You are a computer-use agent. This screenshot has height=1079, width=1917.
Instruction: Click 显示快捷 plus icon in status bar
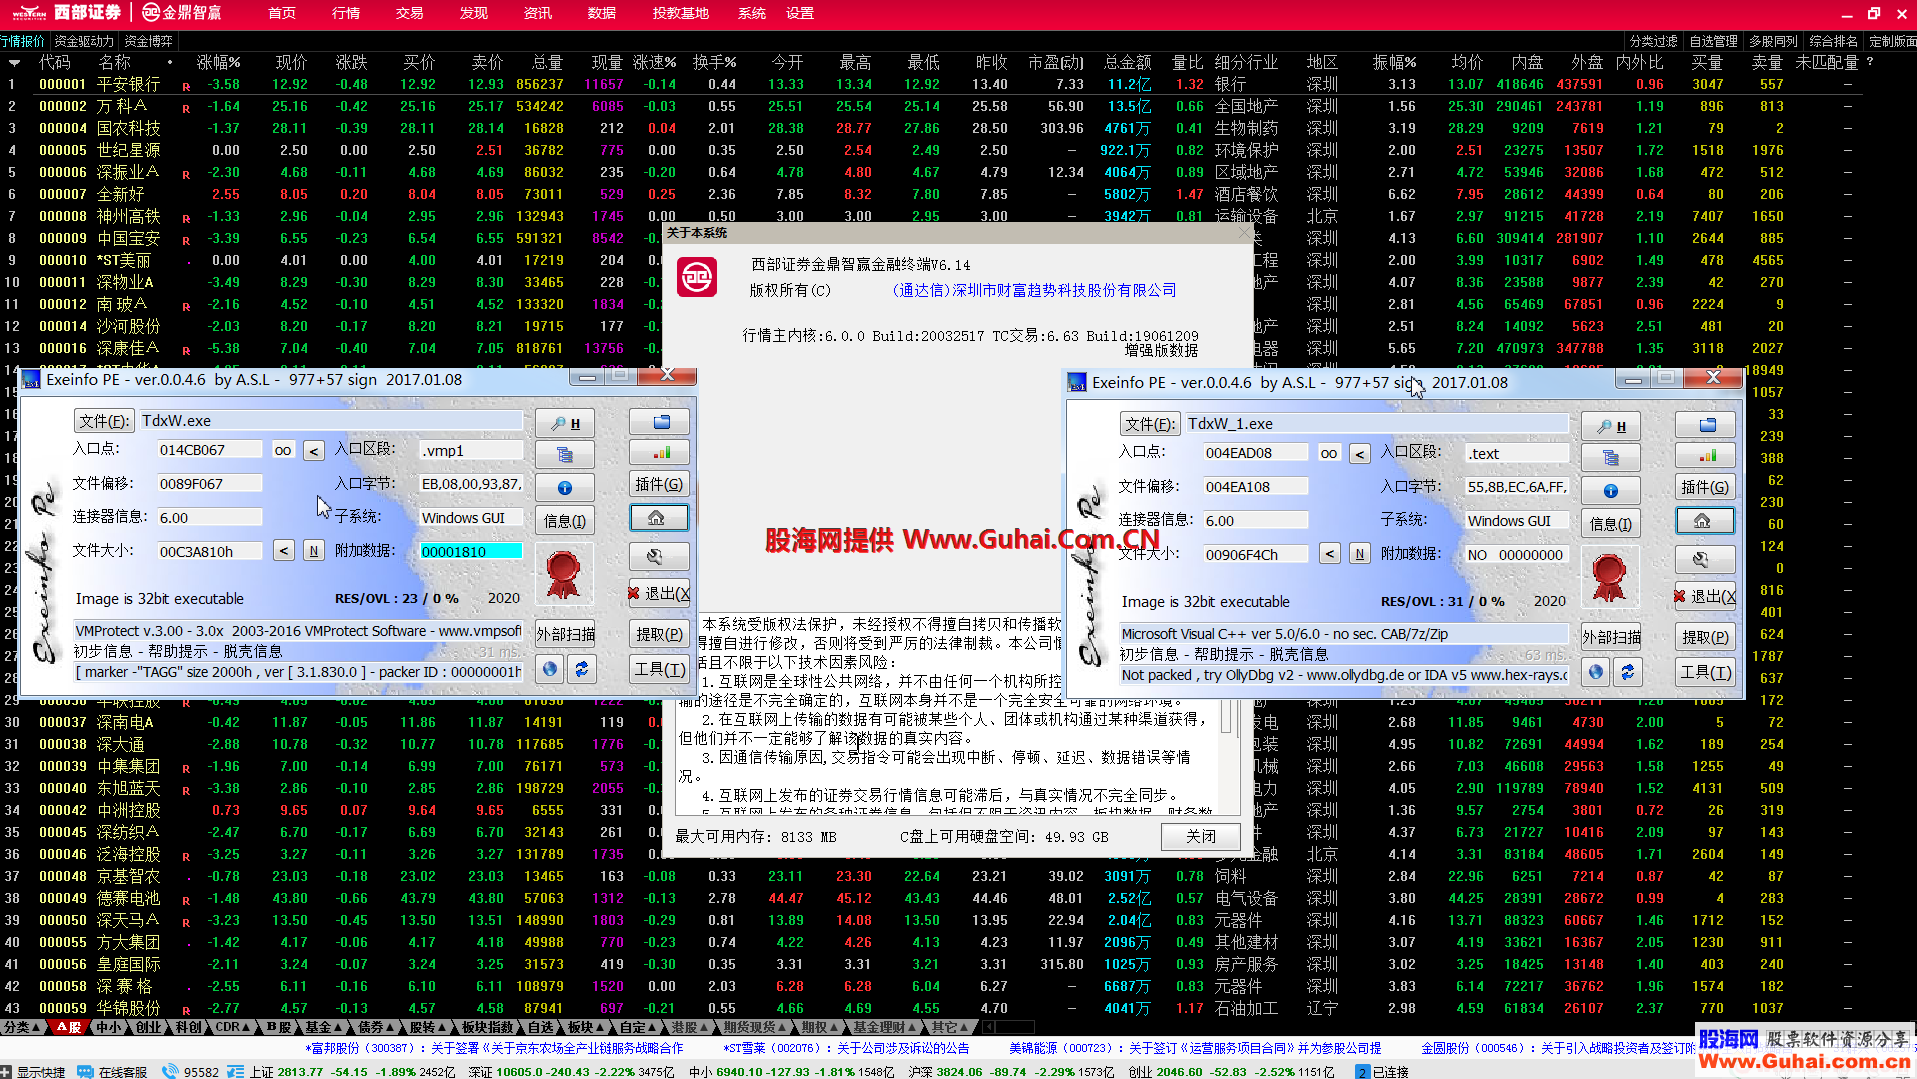(7, 1071)
